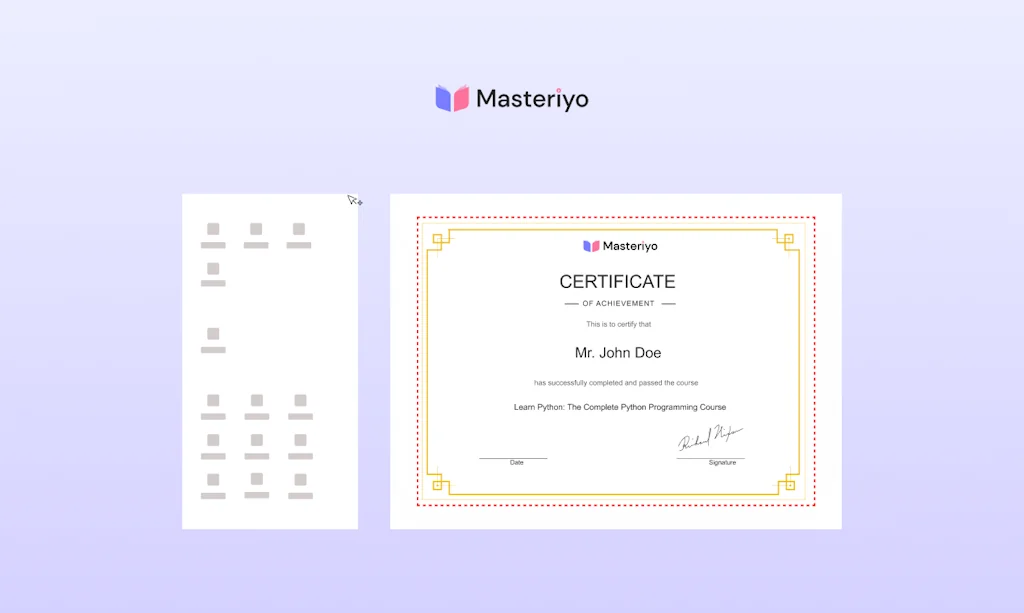Viewport: 1024px width, 613px height.
Task: Open options for the CERTIFICATE heading
Action: coord(617,282)
